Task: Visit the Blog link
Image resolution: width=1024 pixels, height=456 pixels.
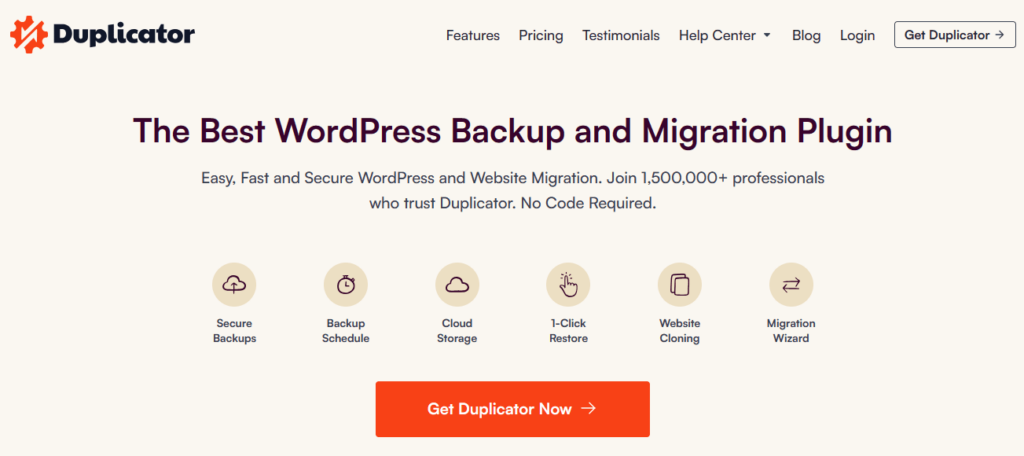Action: [x=806, y=35]
